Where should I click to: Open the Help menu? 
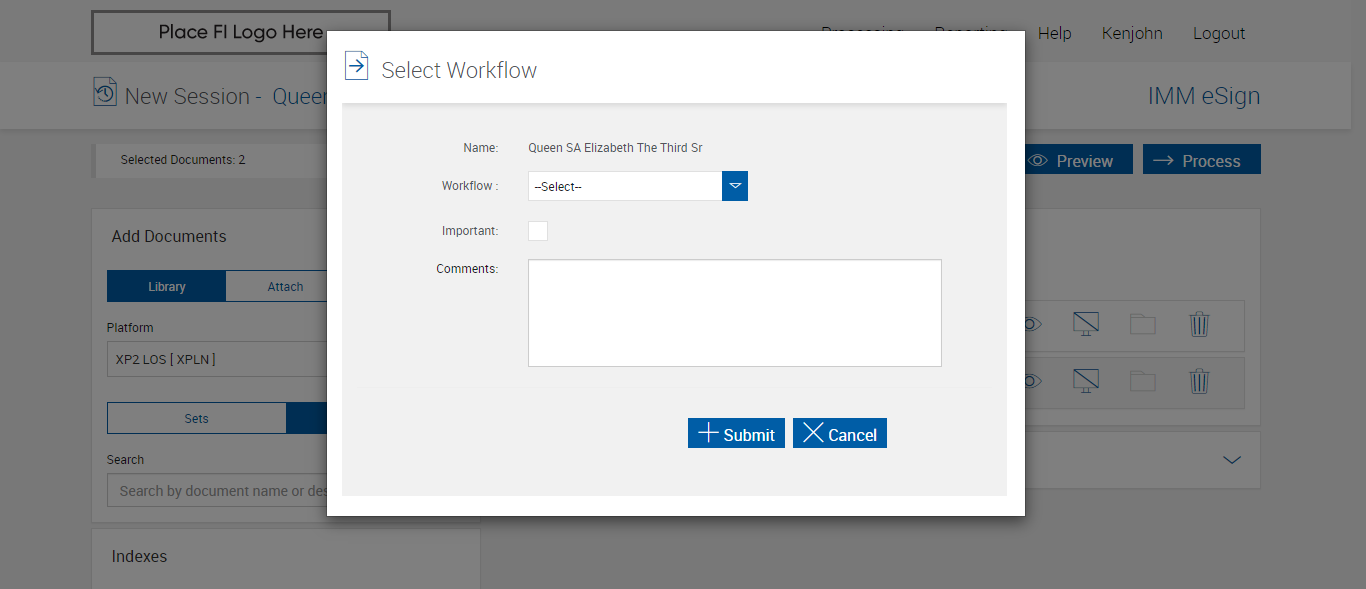[1054, 33]
